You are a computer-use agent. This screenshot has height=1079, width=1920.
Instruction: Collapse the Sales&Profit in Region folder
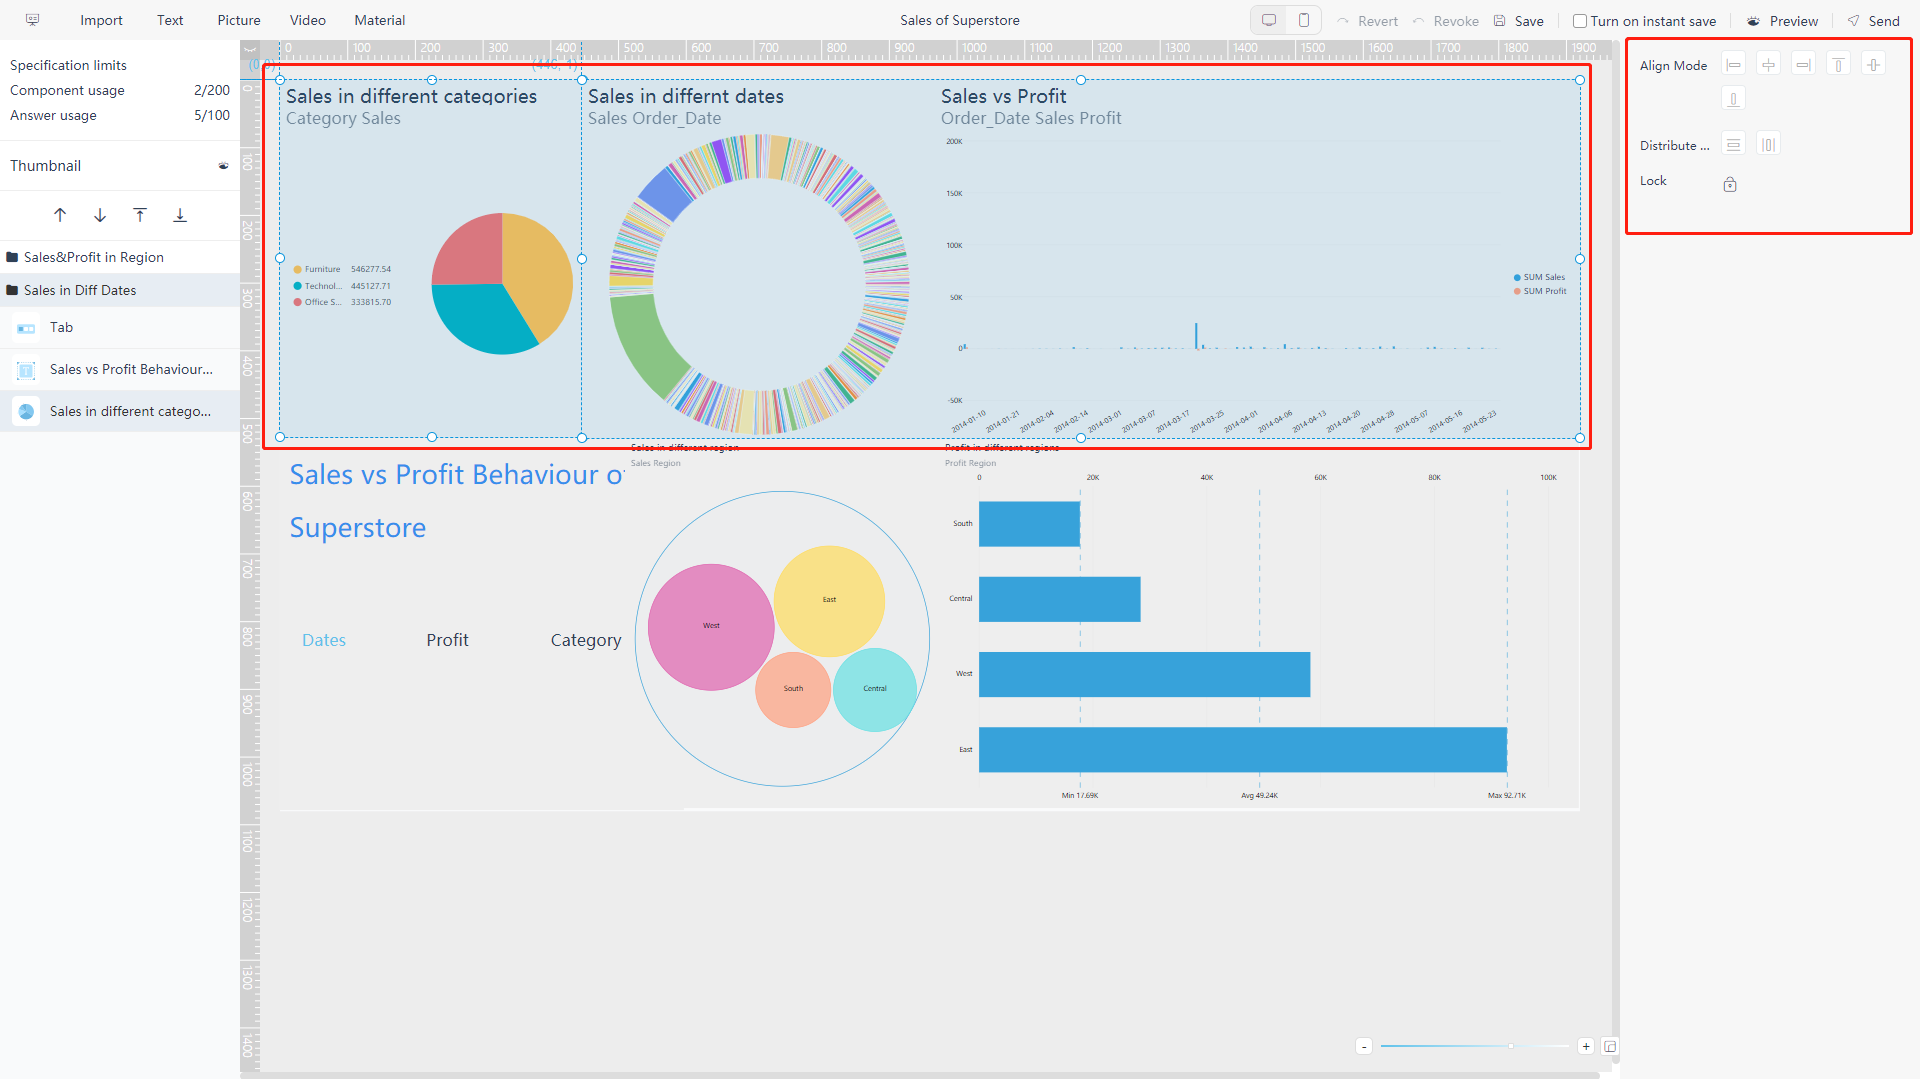pyautogui.click(x=12, y=257)
